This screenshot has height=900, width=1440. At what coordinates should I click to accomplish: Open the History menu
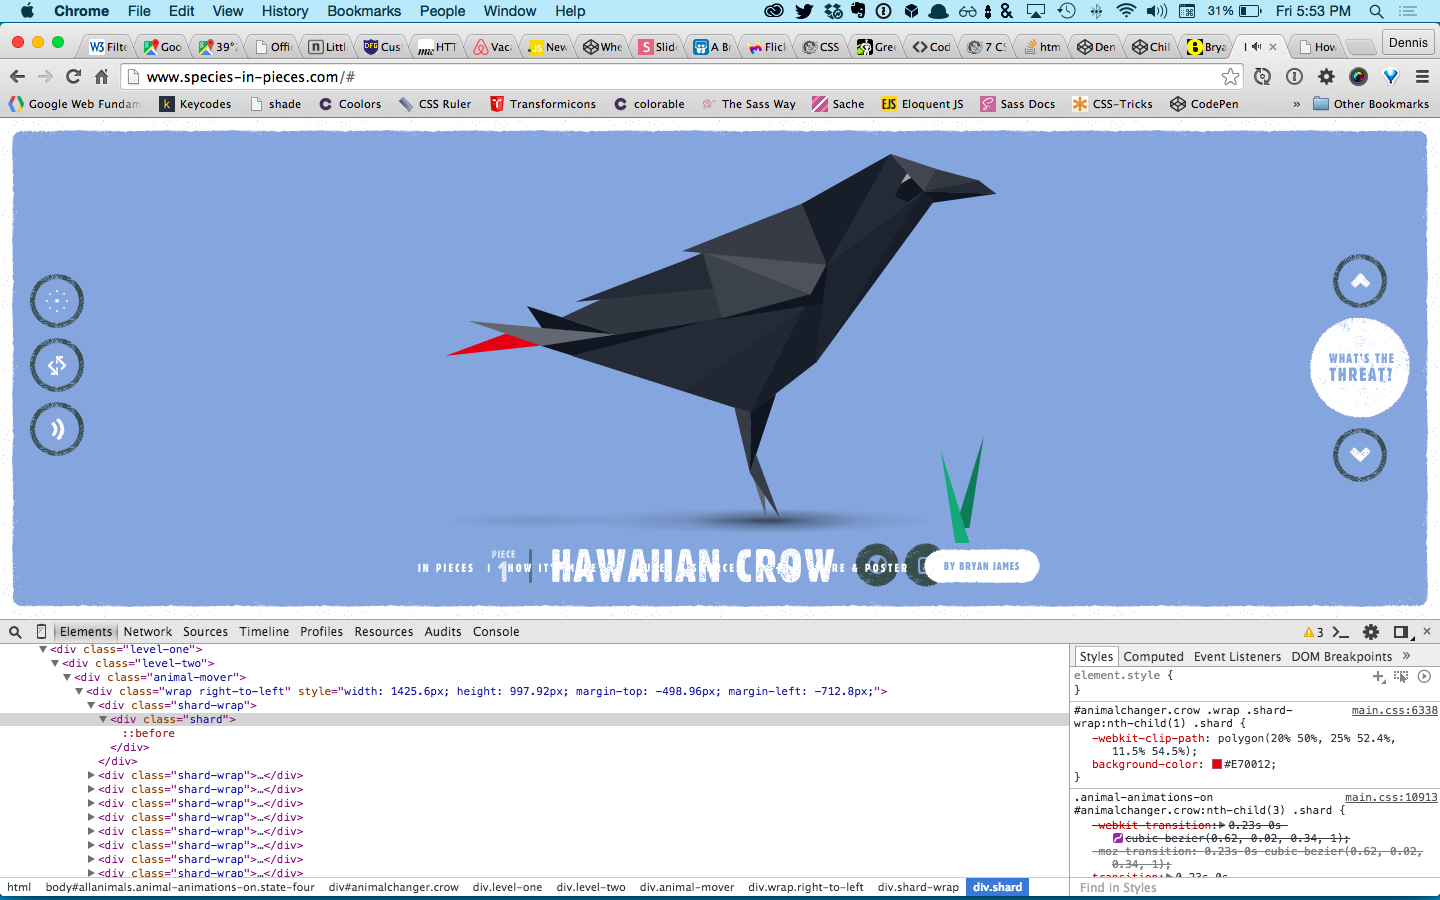tap(285, 11)
